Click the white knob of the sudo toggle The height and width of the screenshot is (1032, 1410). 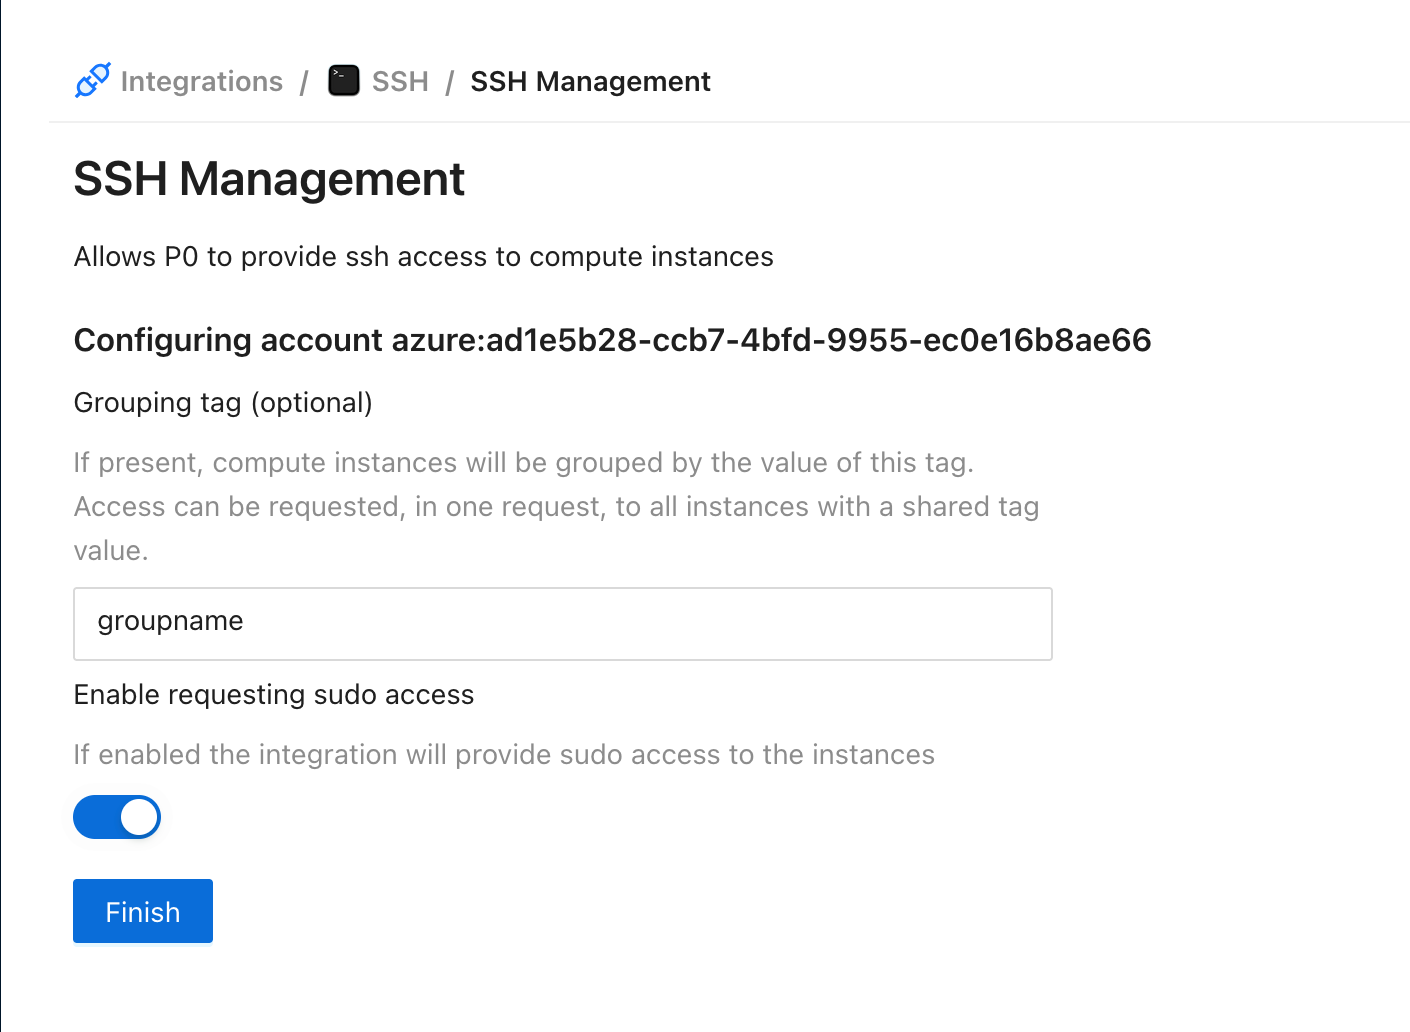[139, 817]
